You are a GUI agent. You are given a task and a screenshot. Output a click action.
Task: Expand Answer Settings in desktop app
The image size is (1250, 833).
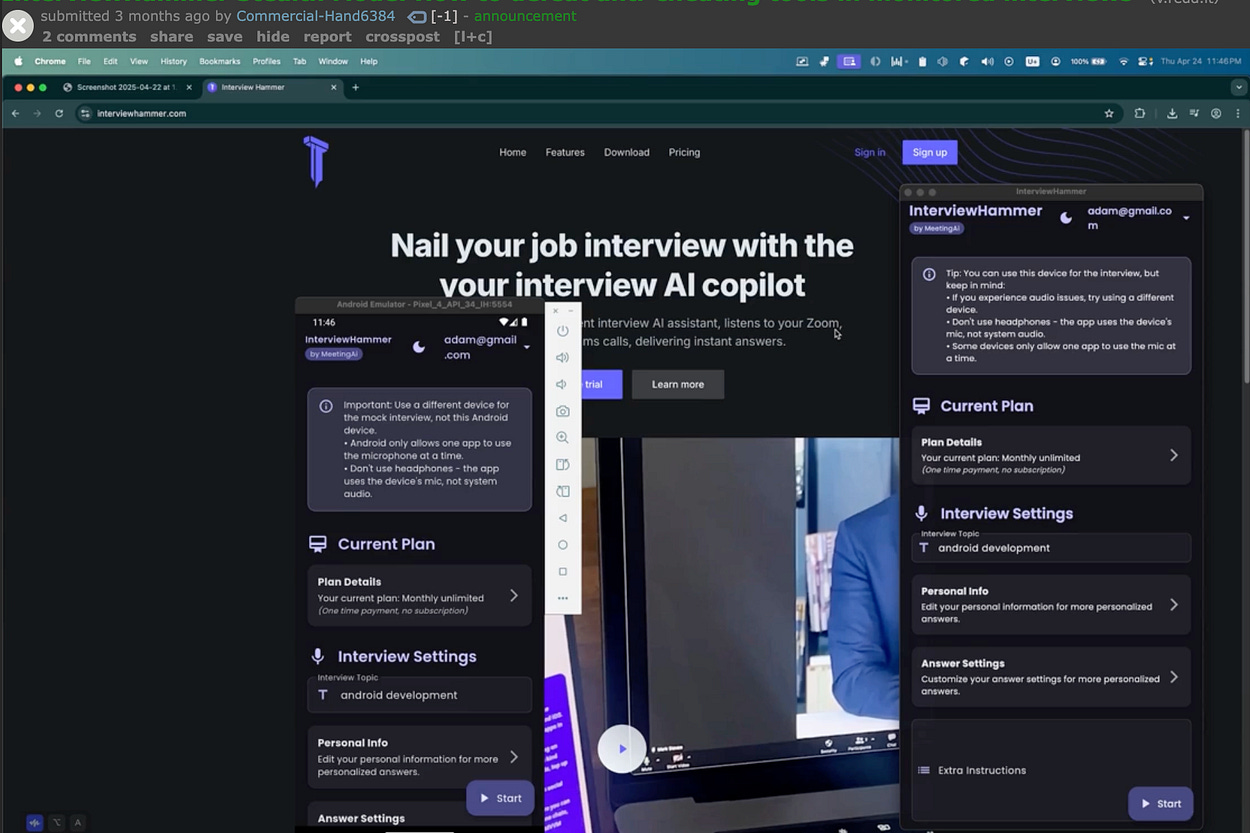pos(1051,676)
